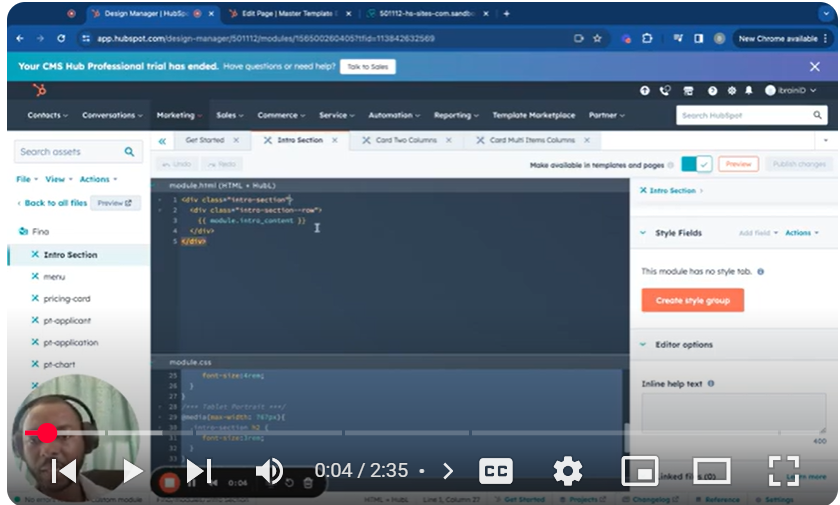Open Commerce navigation menu

click(x=281, y=115)
